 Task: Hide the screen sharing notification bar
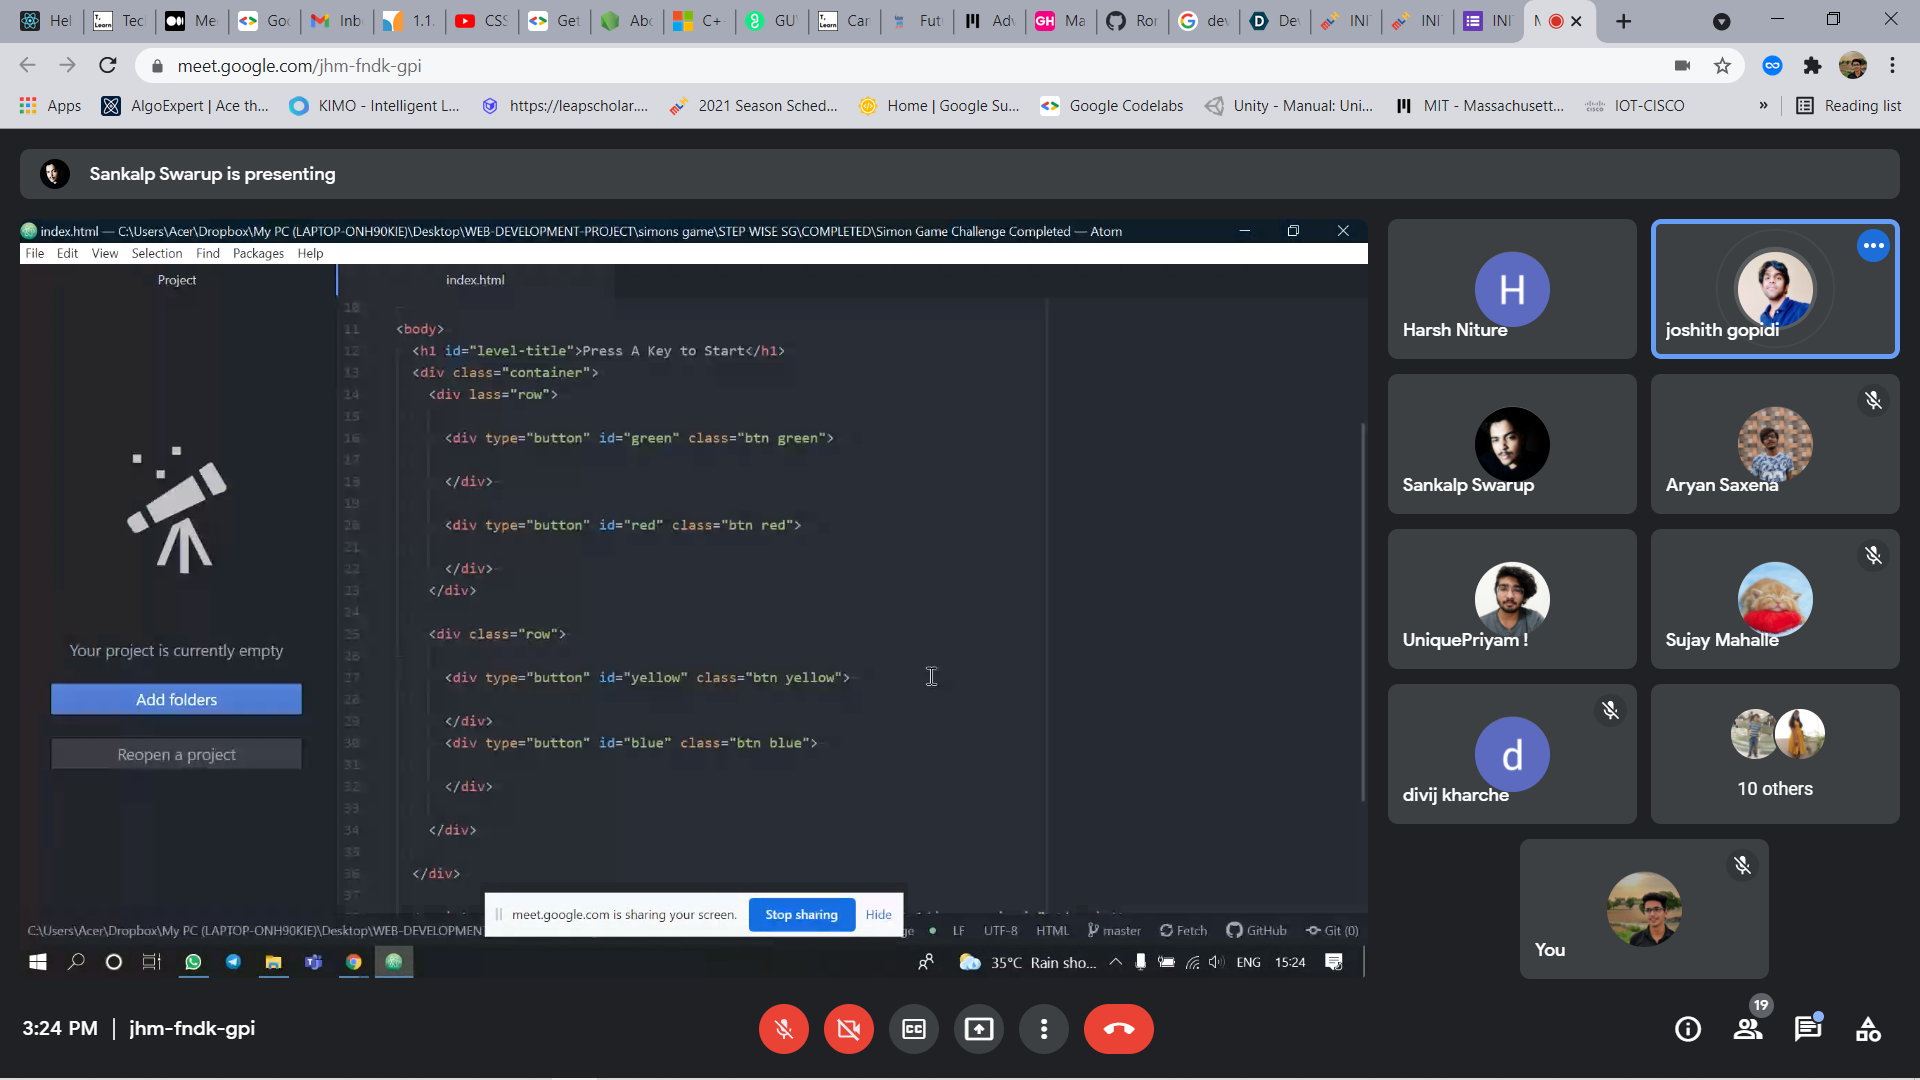pos(878,915)
